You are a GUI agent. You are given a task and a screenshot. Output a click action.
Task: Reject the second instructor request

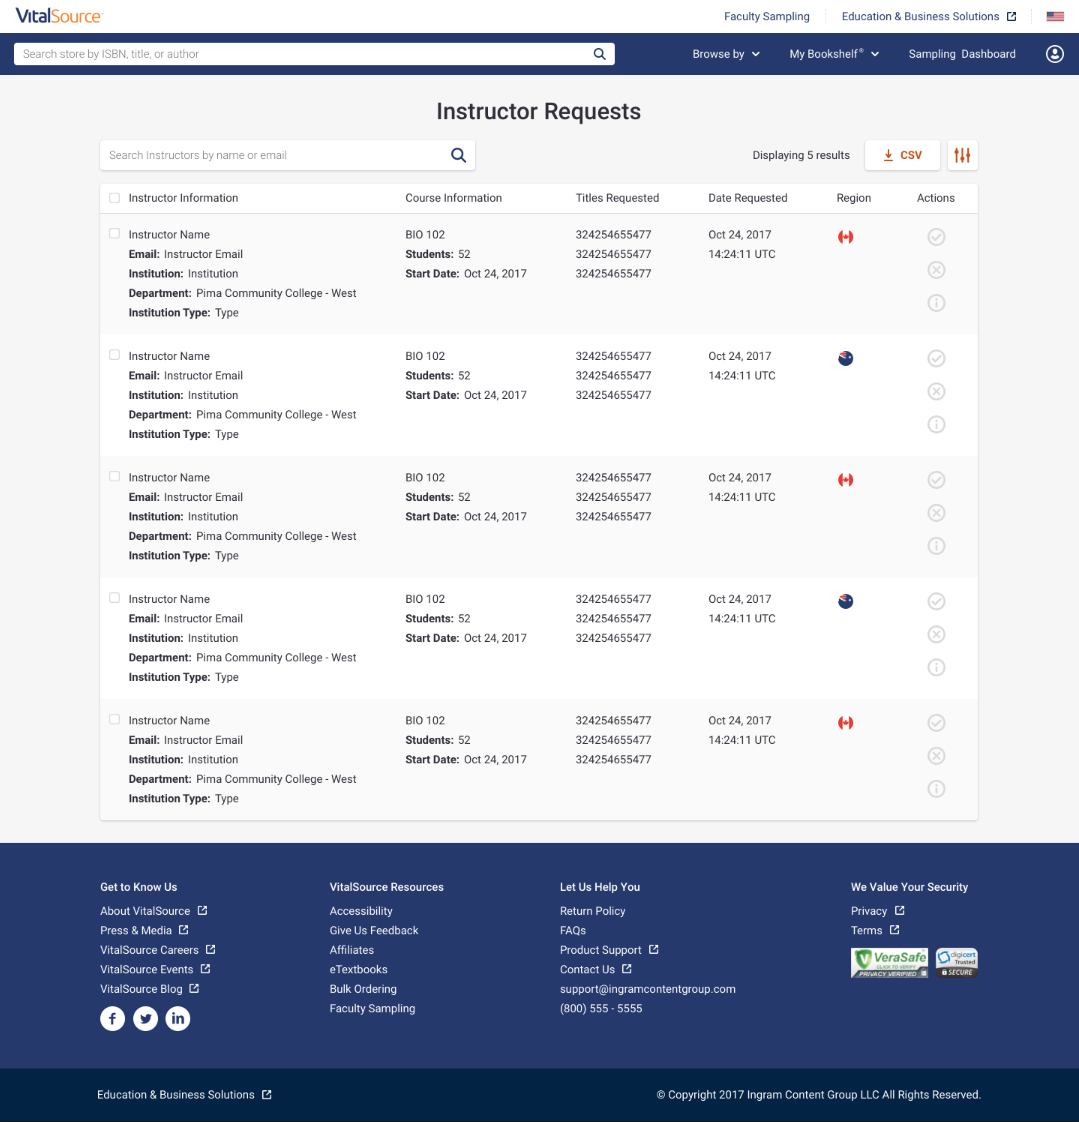(x=936, y=391)
